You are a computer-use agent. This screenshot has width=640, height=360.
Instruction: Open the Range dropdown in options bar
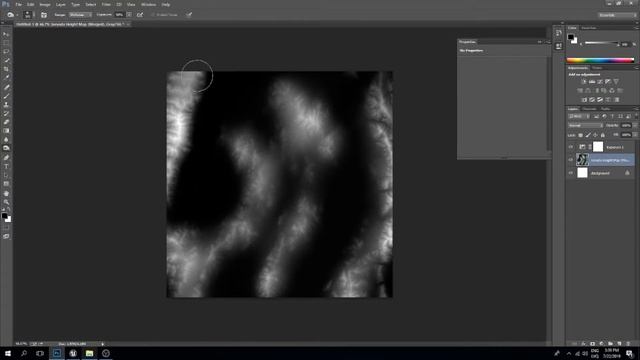coord(80,15)
